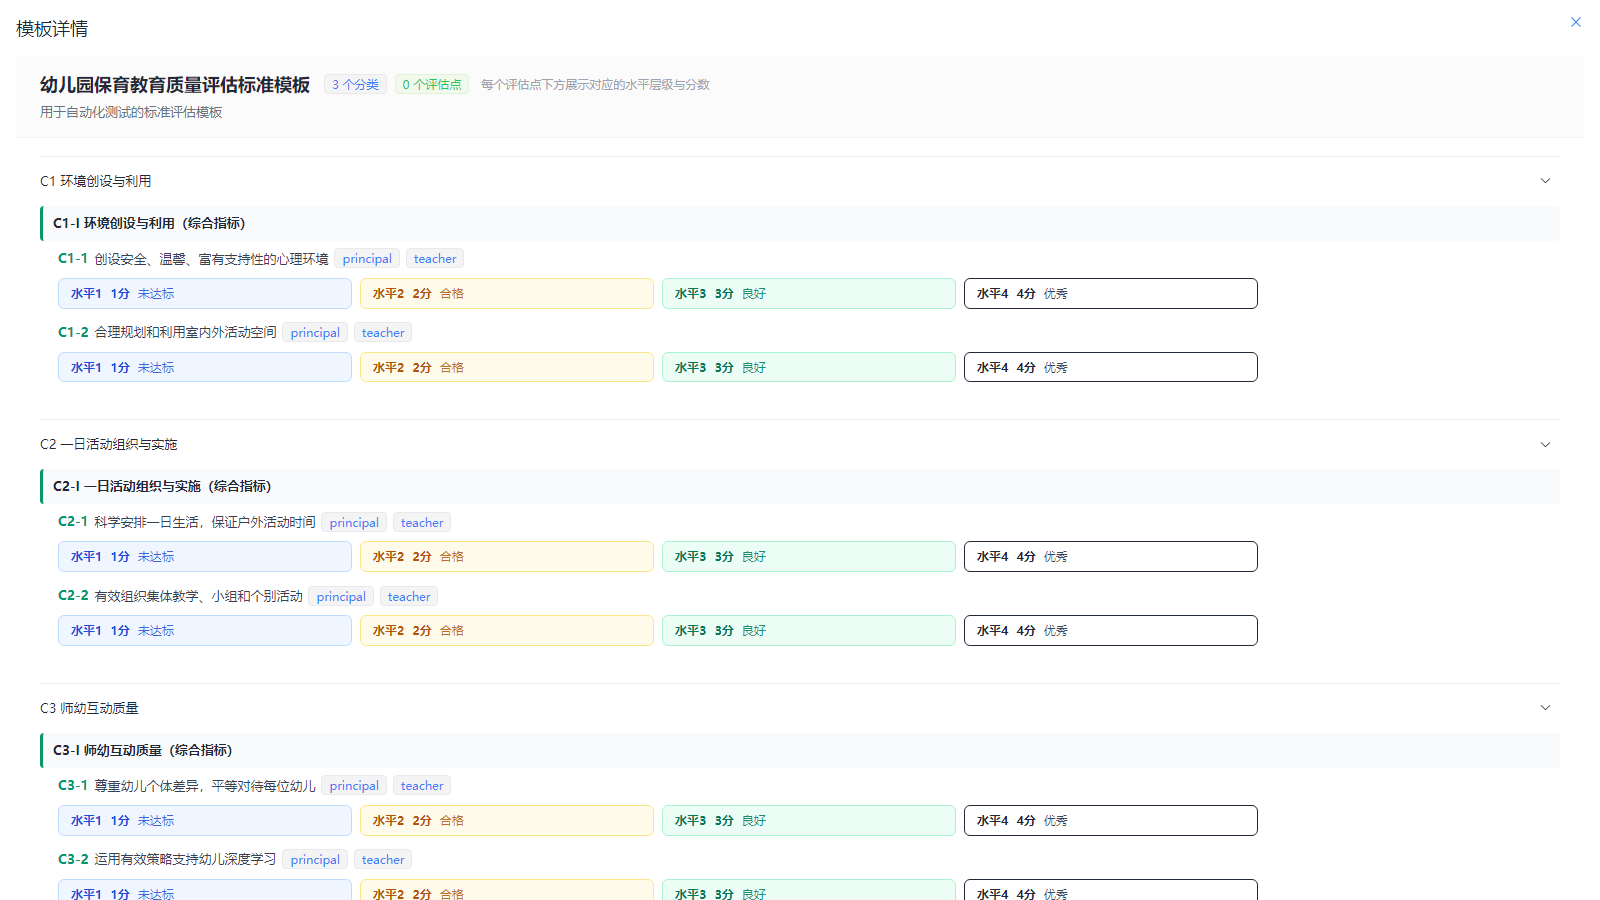The image size is (1600, 900).
Task: Select 水平4 优秀 box under C1-1
Action: coord(1111,294)
